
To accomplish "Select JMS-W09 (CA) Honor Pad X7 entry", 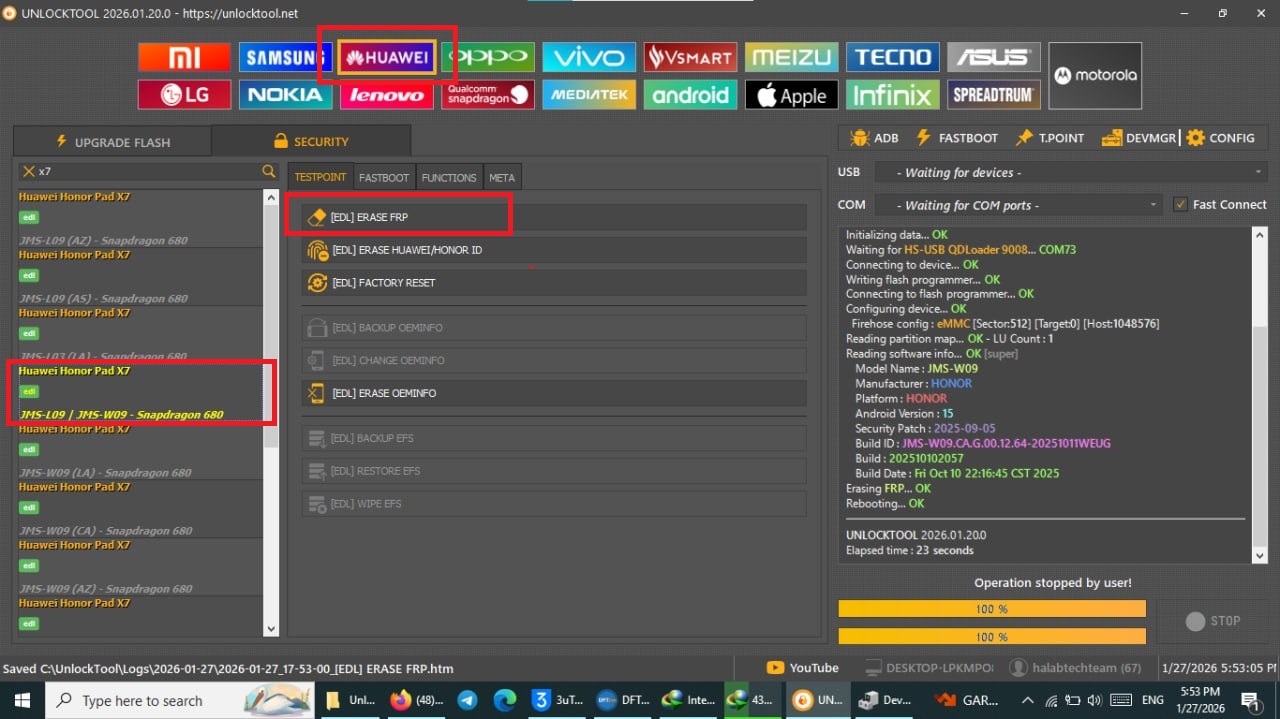I will [x=139, y=509].
